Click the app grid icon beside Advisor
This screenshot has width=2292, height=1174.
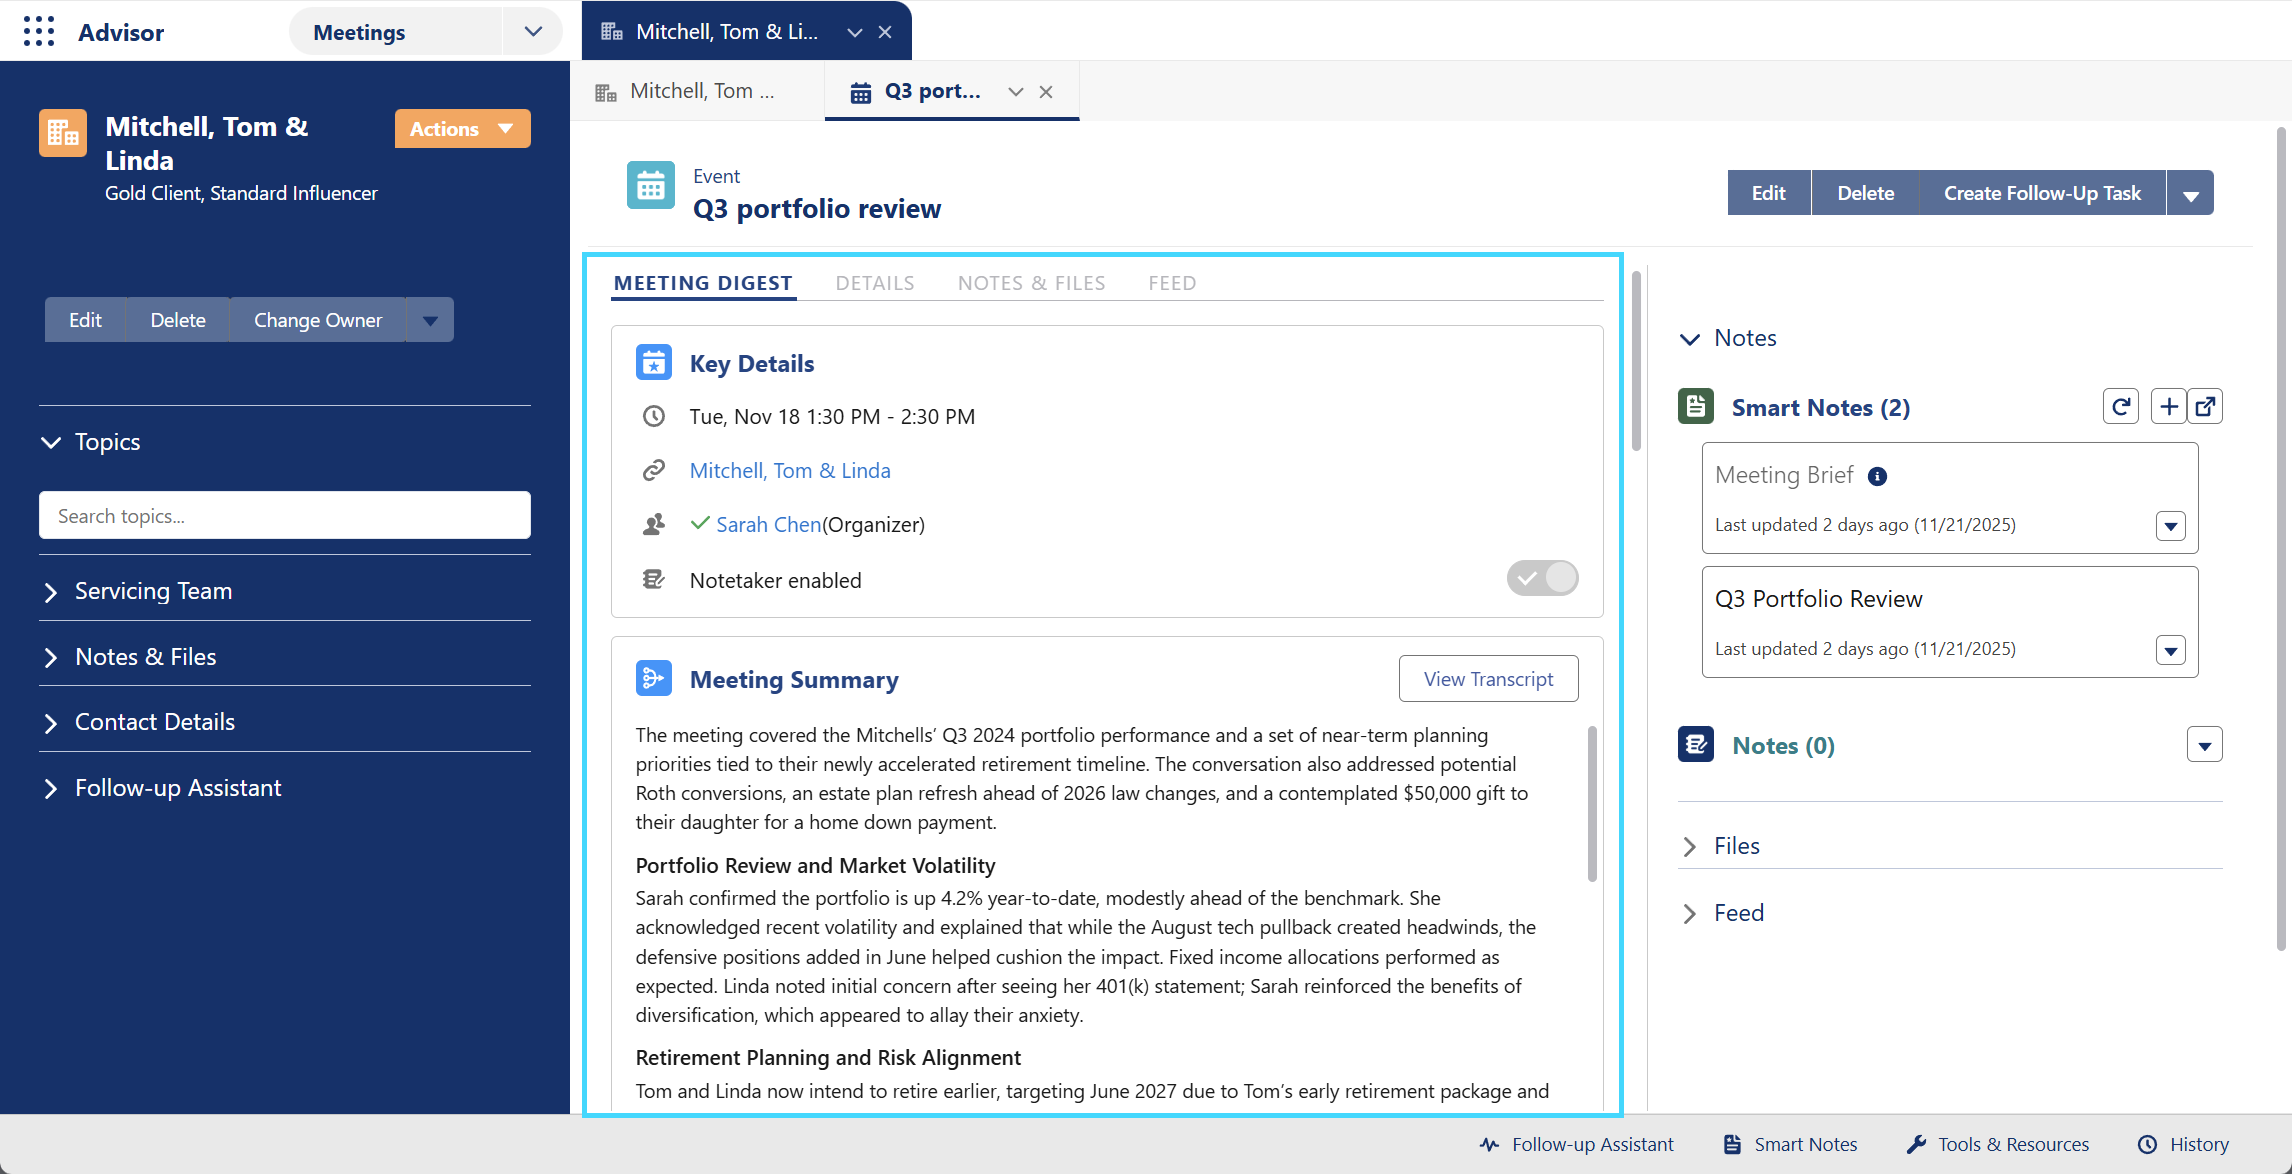coord(38,31)
